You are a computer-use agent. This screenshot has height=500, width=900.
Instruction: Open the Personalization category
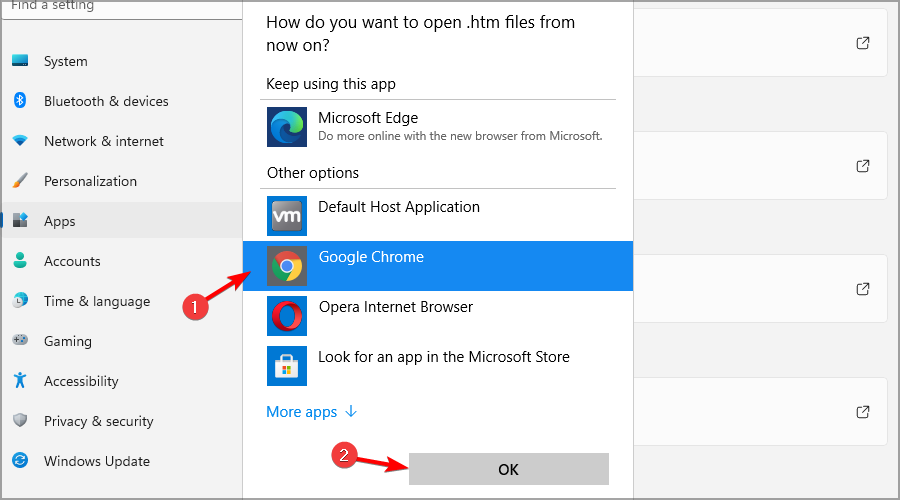point(122,181)
